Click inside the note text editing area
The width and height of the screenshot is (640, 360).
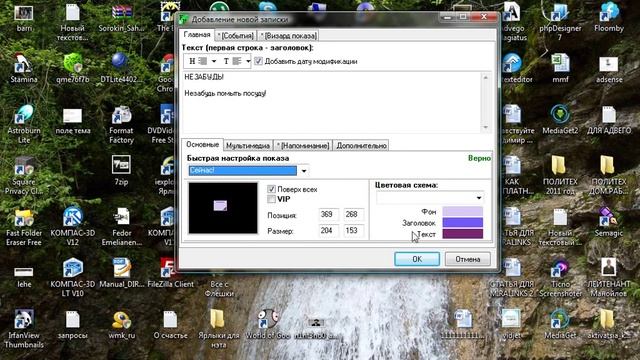[331, 103]
